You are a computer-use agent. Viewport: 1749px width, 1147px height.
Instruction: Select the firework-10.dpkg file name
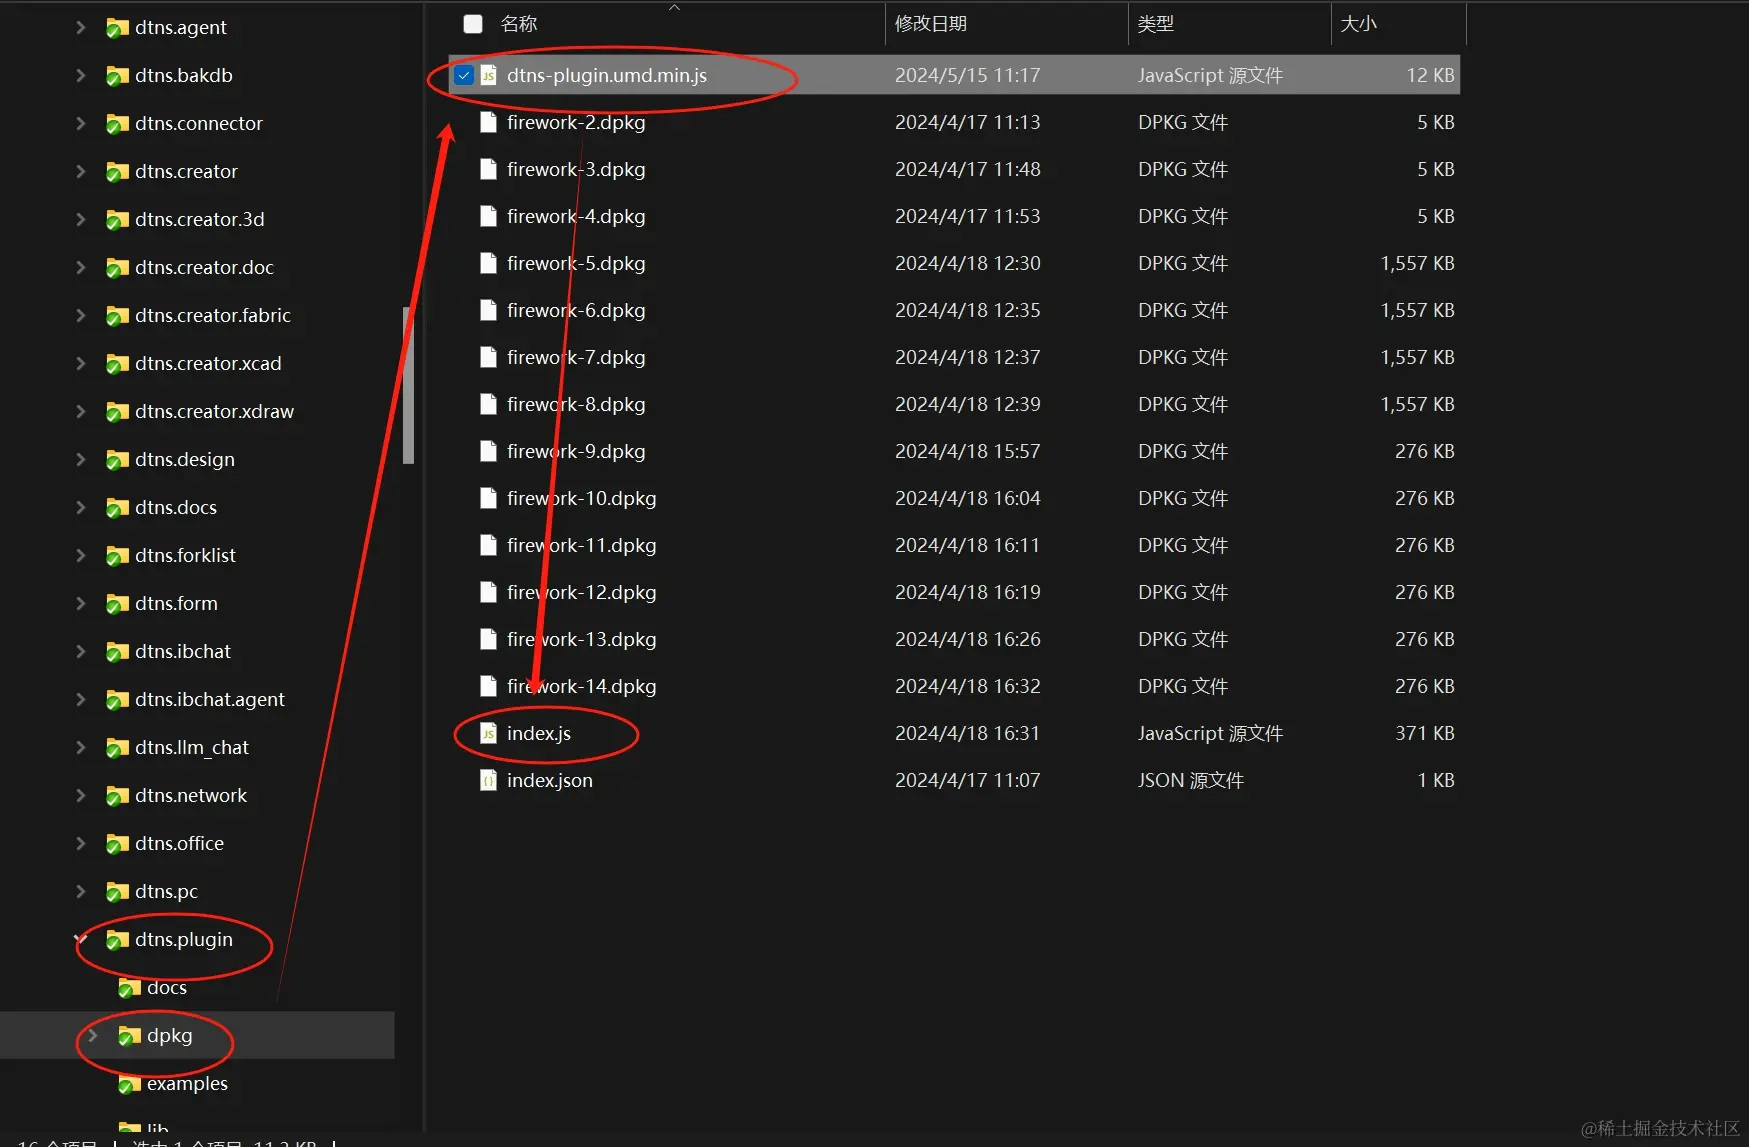click(582, 498)
